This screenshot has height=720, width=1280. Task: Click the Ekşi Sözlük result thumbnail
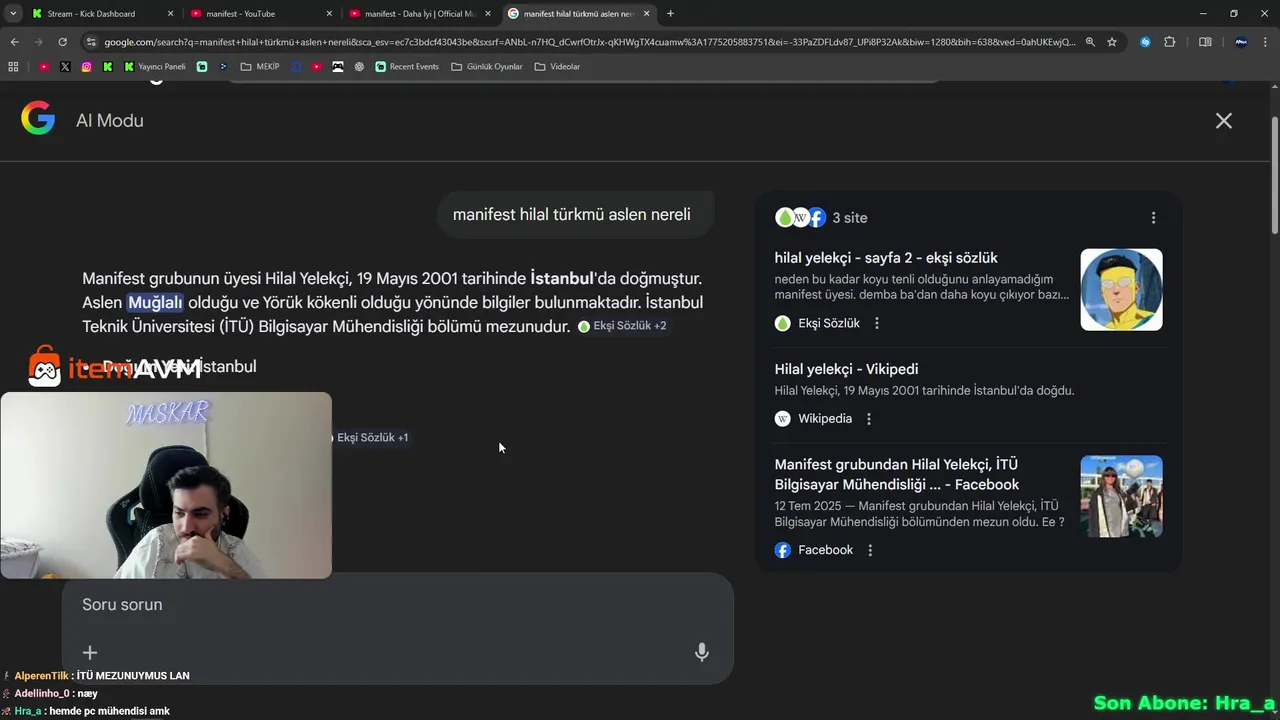click(1121, 290)
